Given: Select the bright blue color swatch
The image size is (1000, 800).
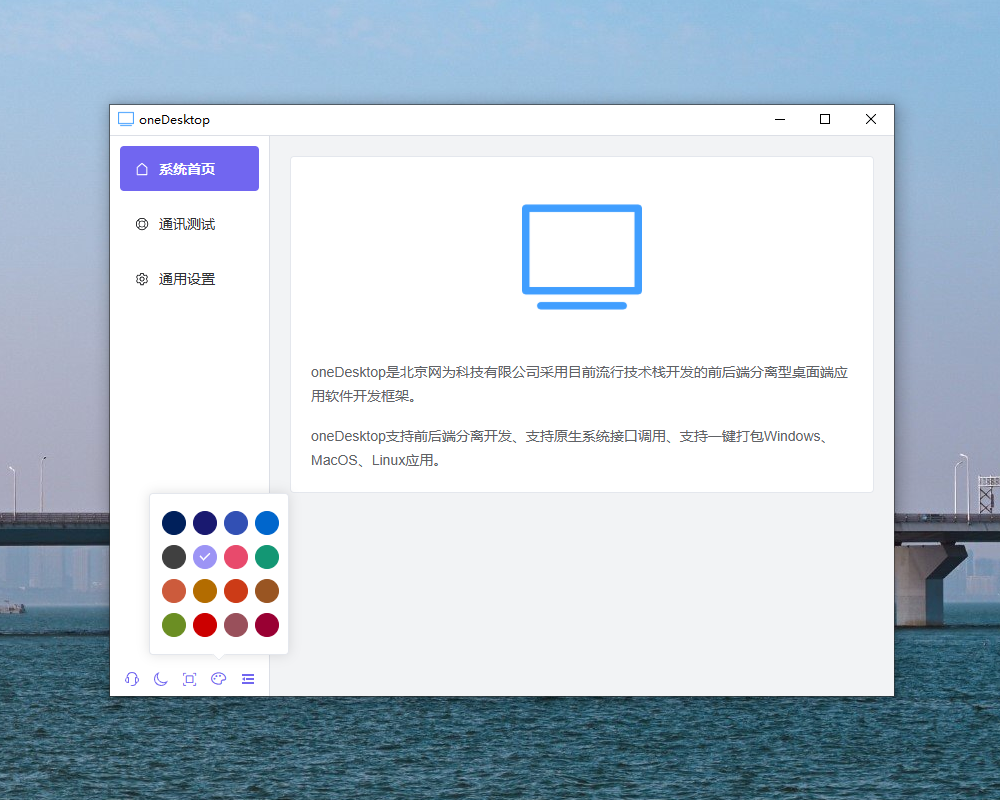Looking at the screenshot, I should click(267, 522).
